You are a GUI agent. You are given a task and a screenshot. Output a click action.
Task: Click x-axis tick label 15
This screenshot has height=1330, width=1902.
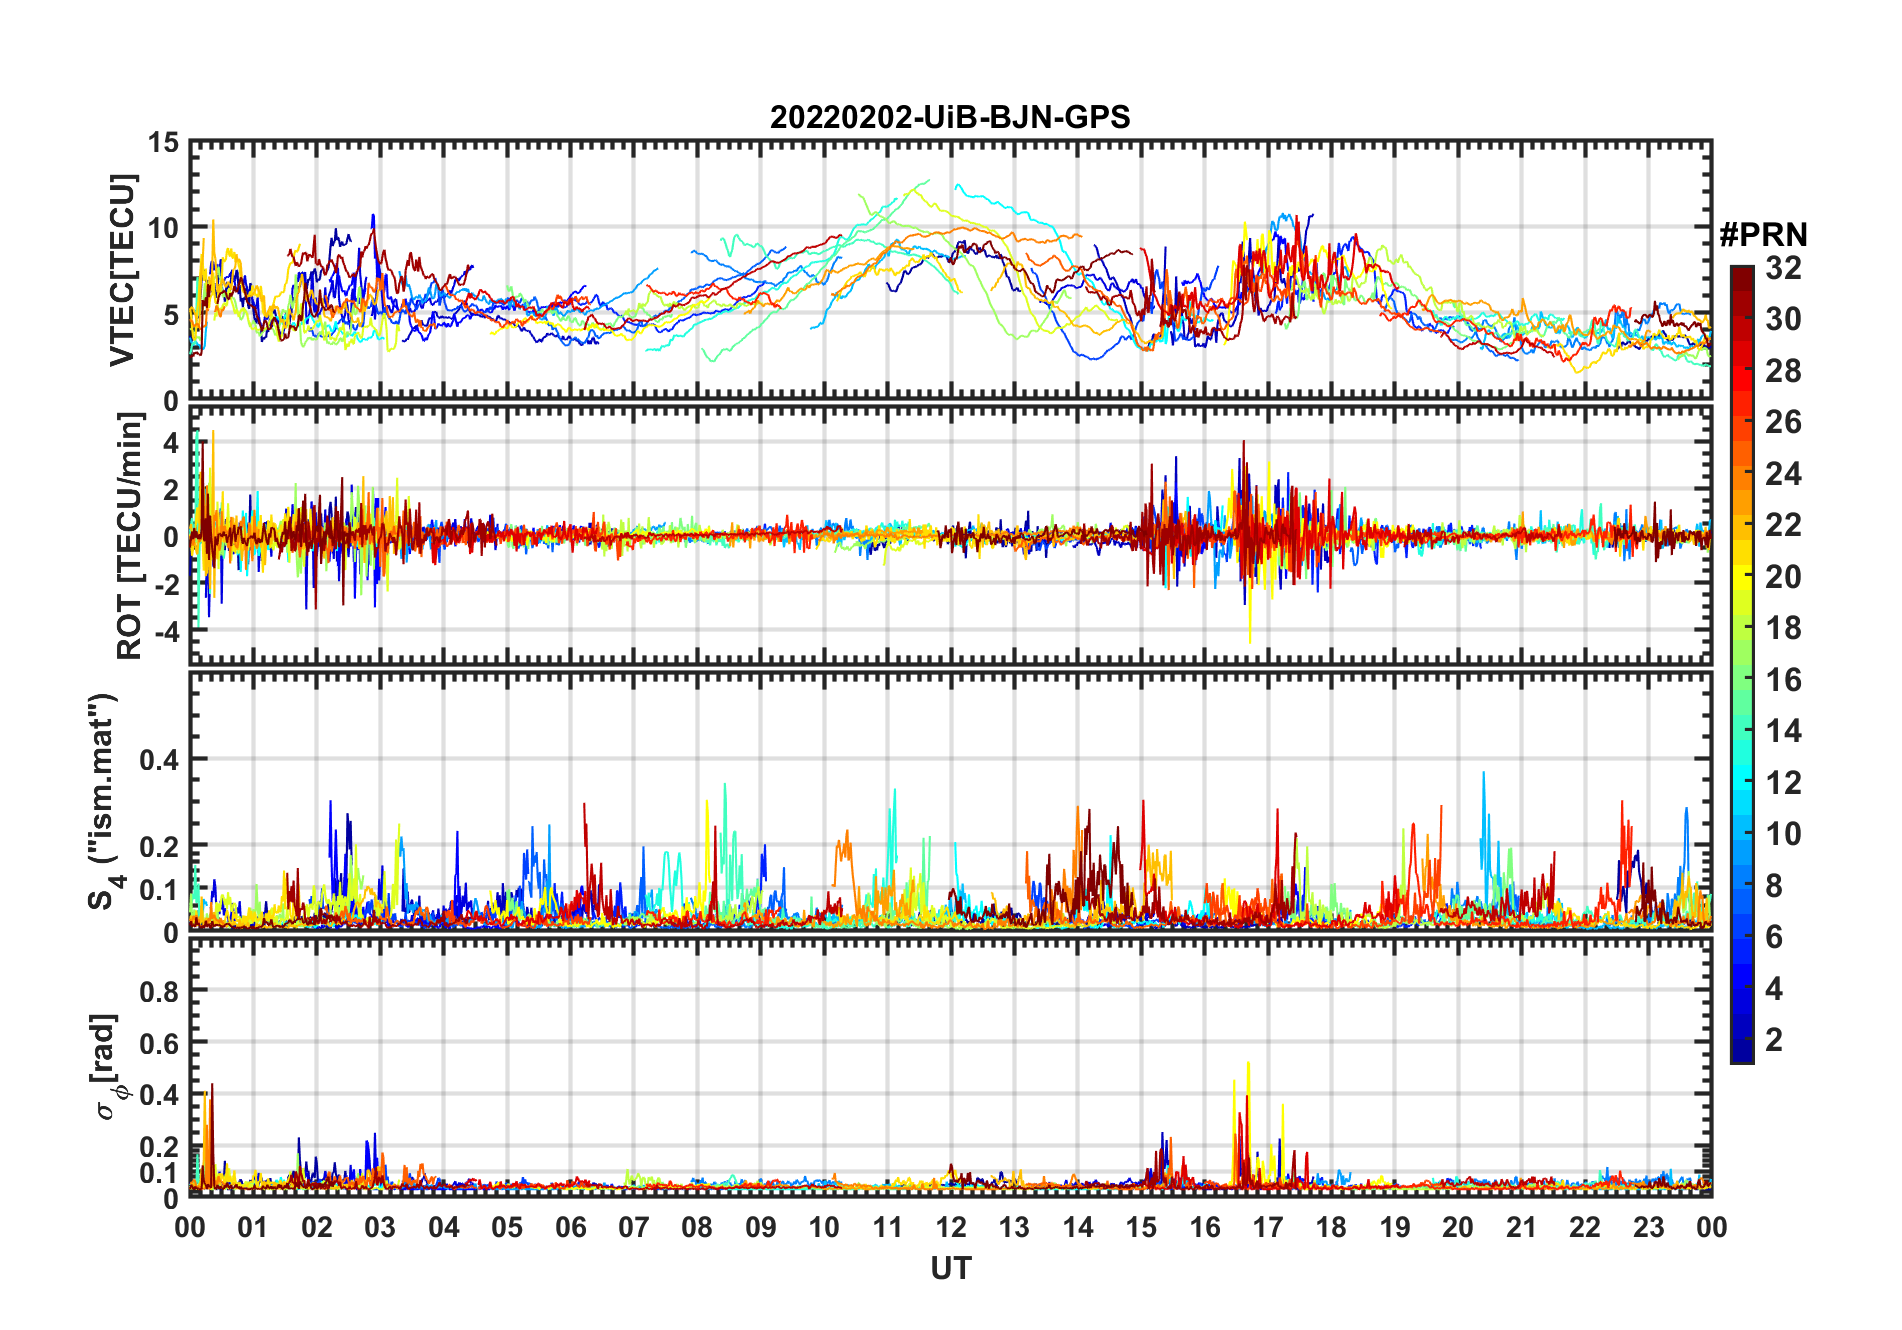[x=1141, y=1227]
